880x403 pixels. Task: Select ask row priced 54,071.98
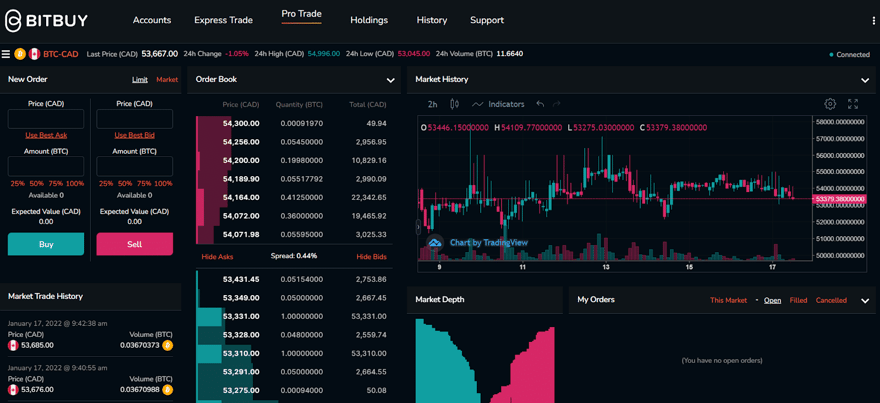tap(296, 235)
